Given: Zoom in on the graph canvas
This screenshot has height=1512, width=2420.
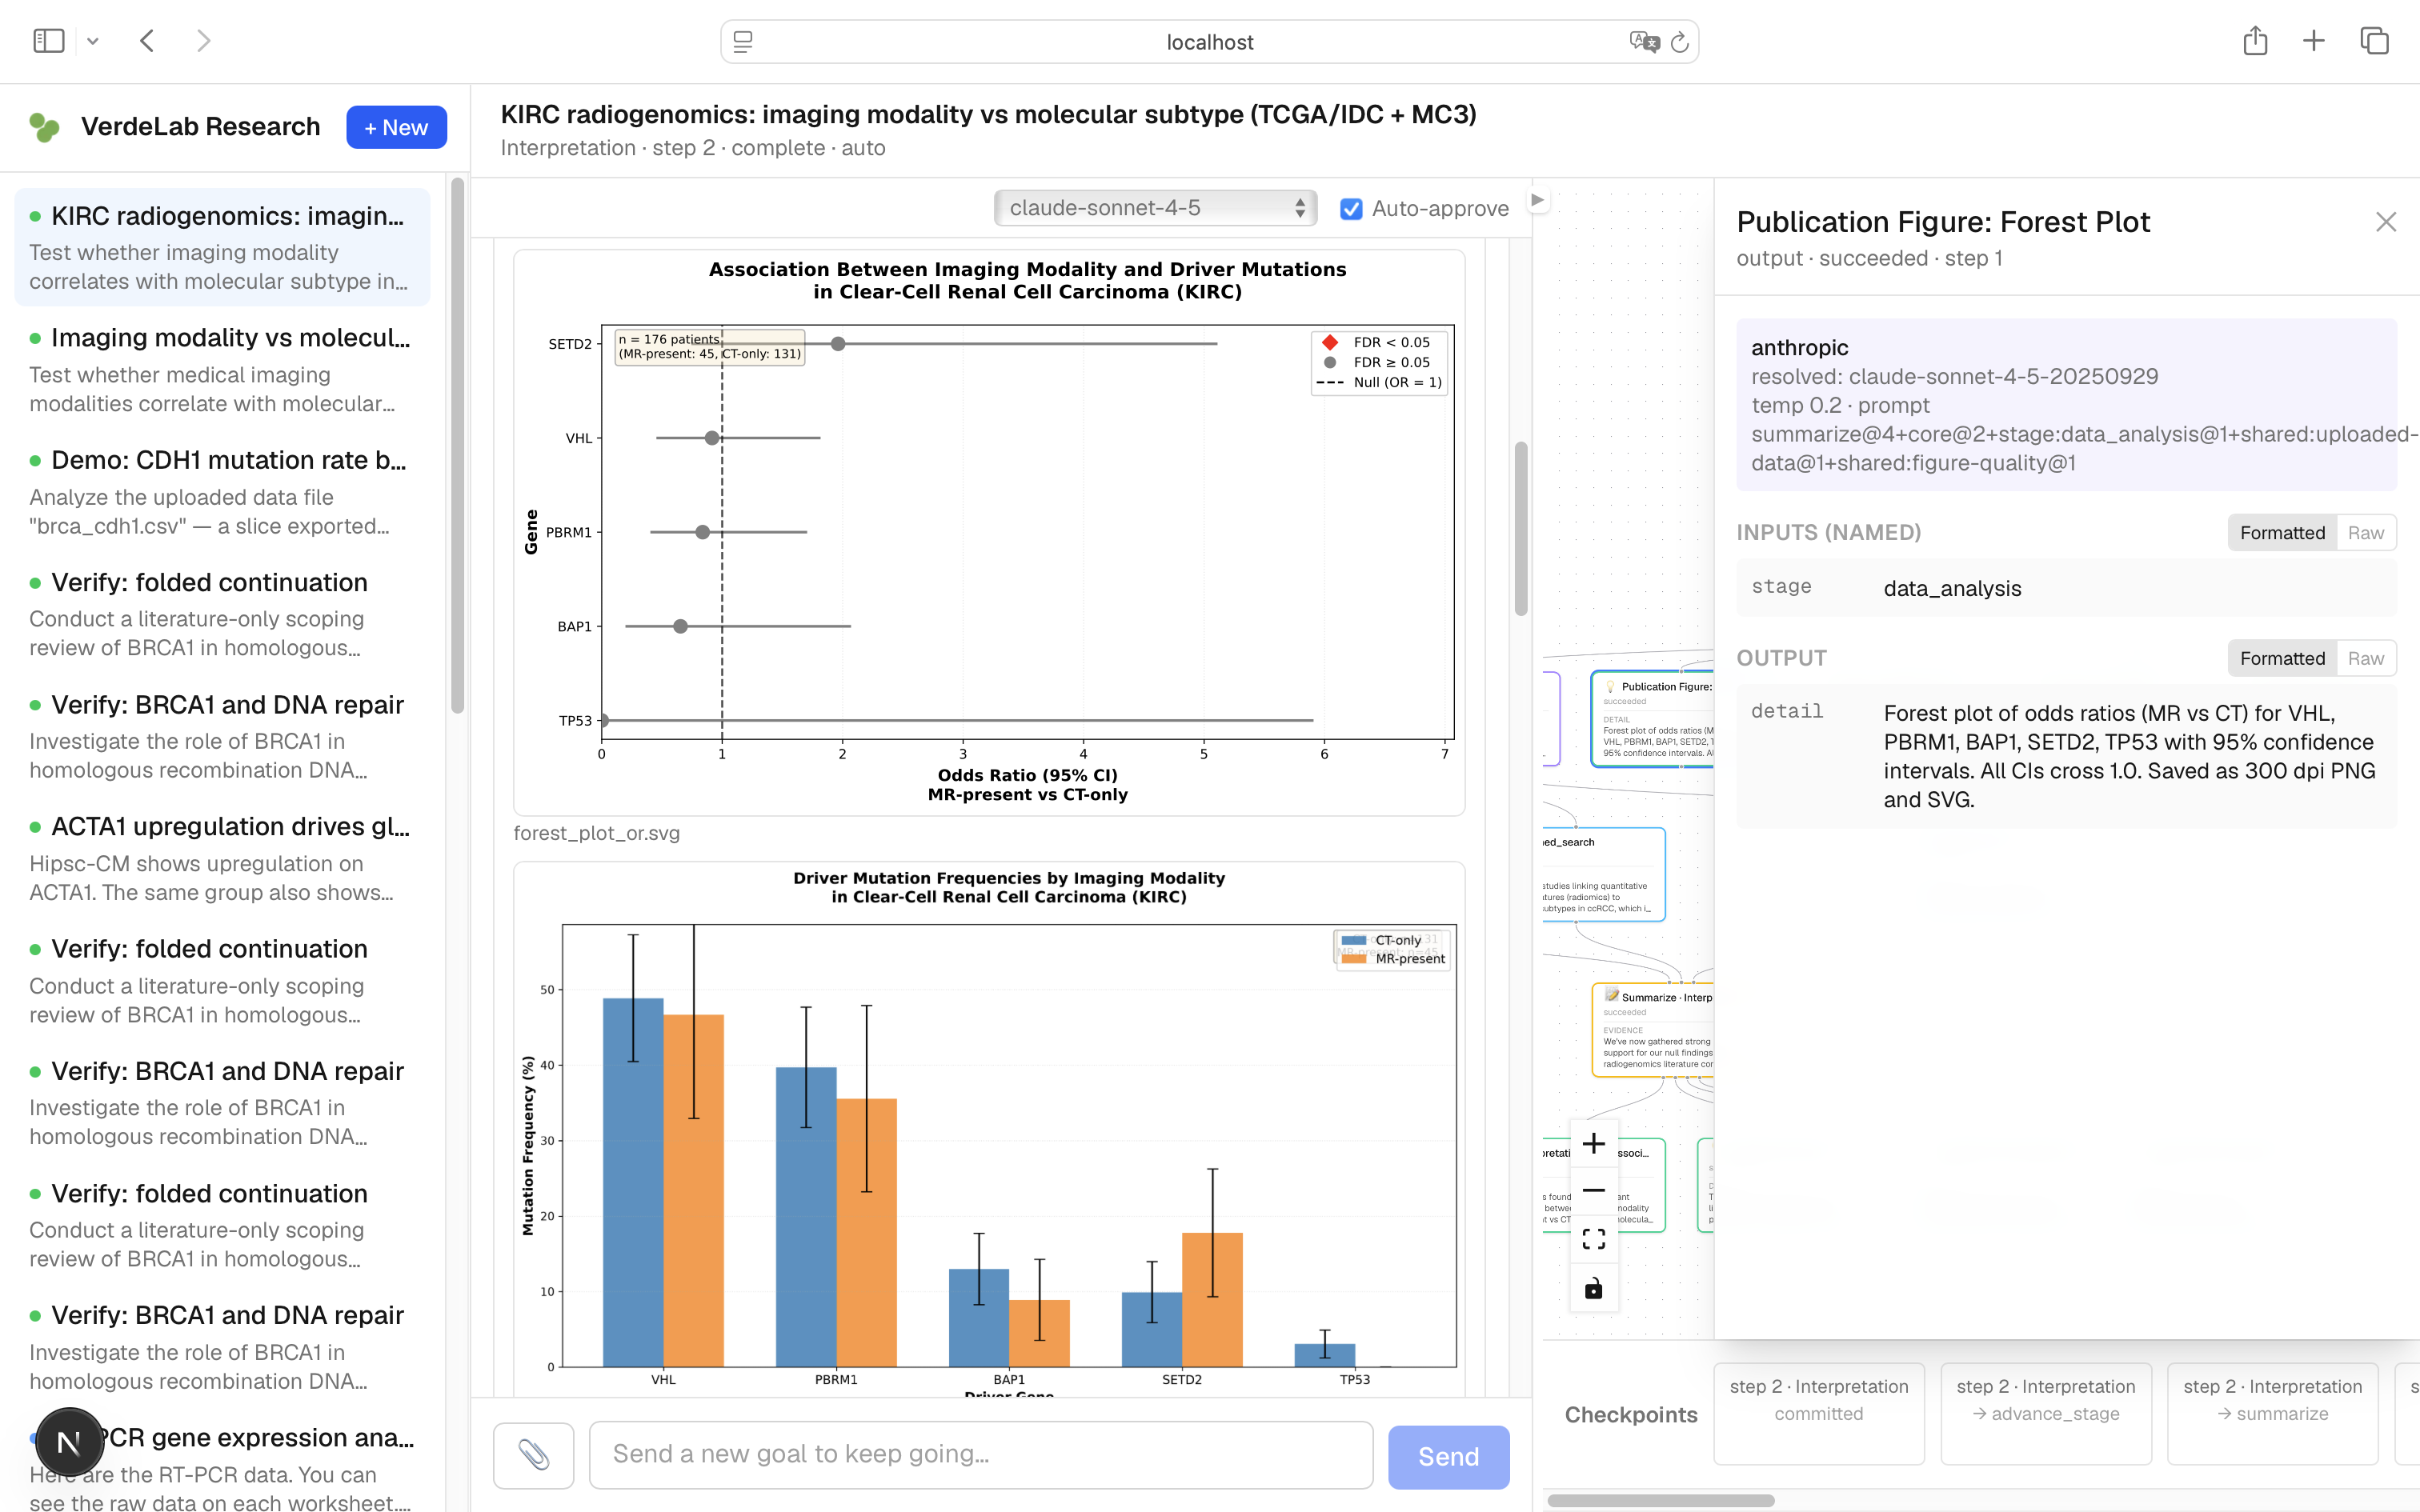Looking at the screenshot, I should (x=1594, y=1143).
